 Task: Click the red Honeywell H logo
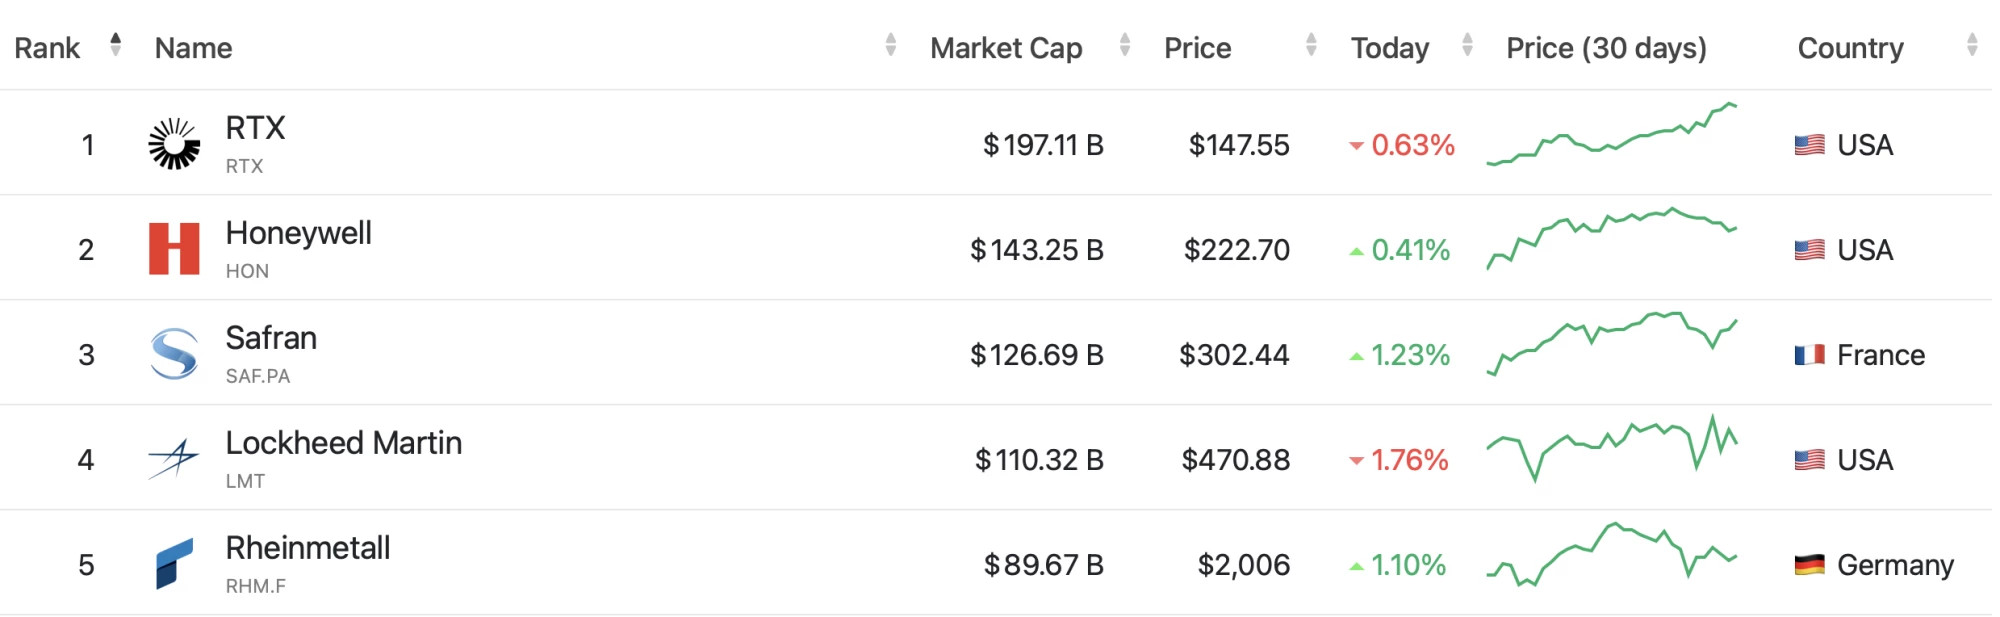tap(174, 249)
